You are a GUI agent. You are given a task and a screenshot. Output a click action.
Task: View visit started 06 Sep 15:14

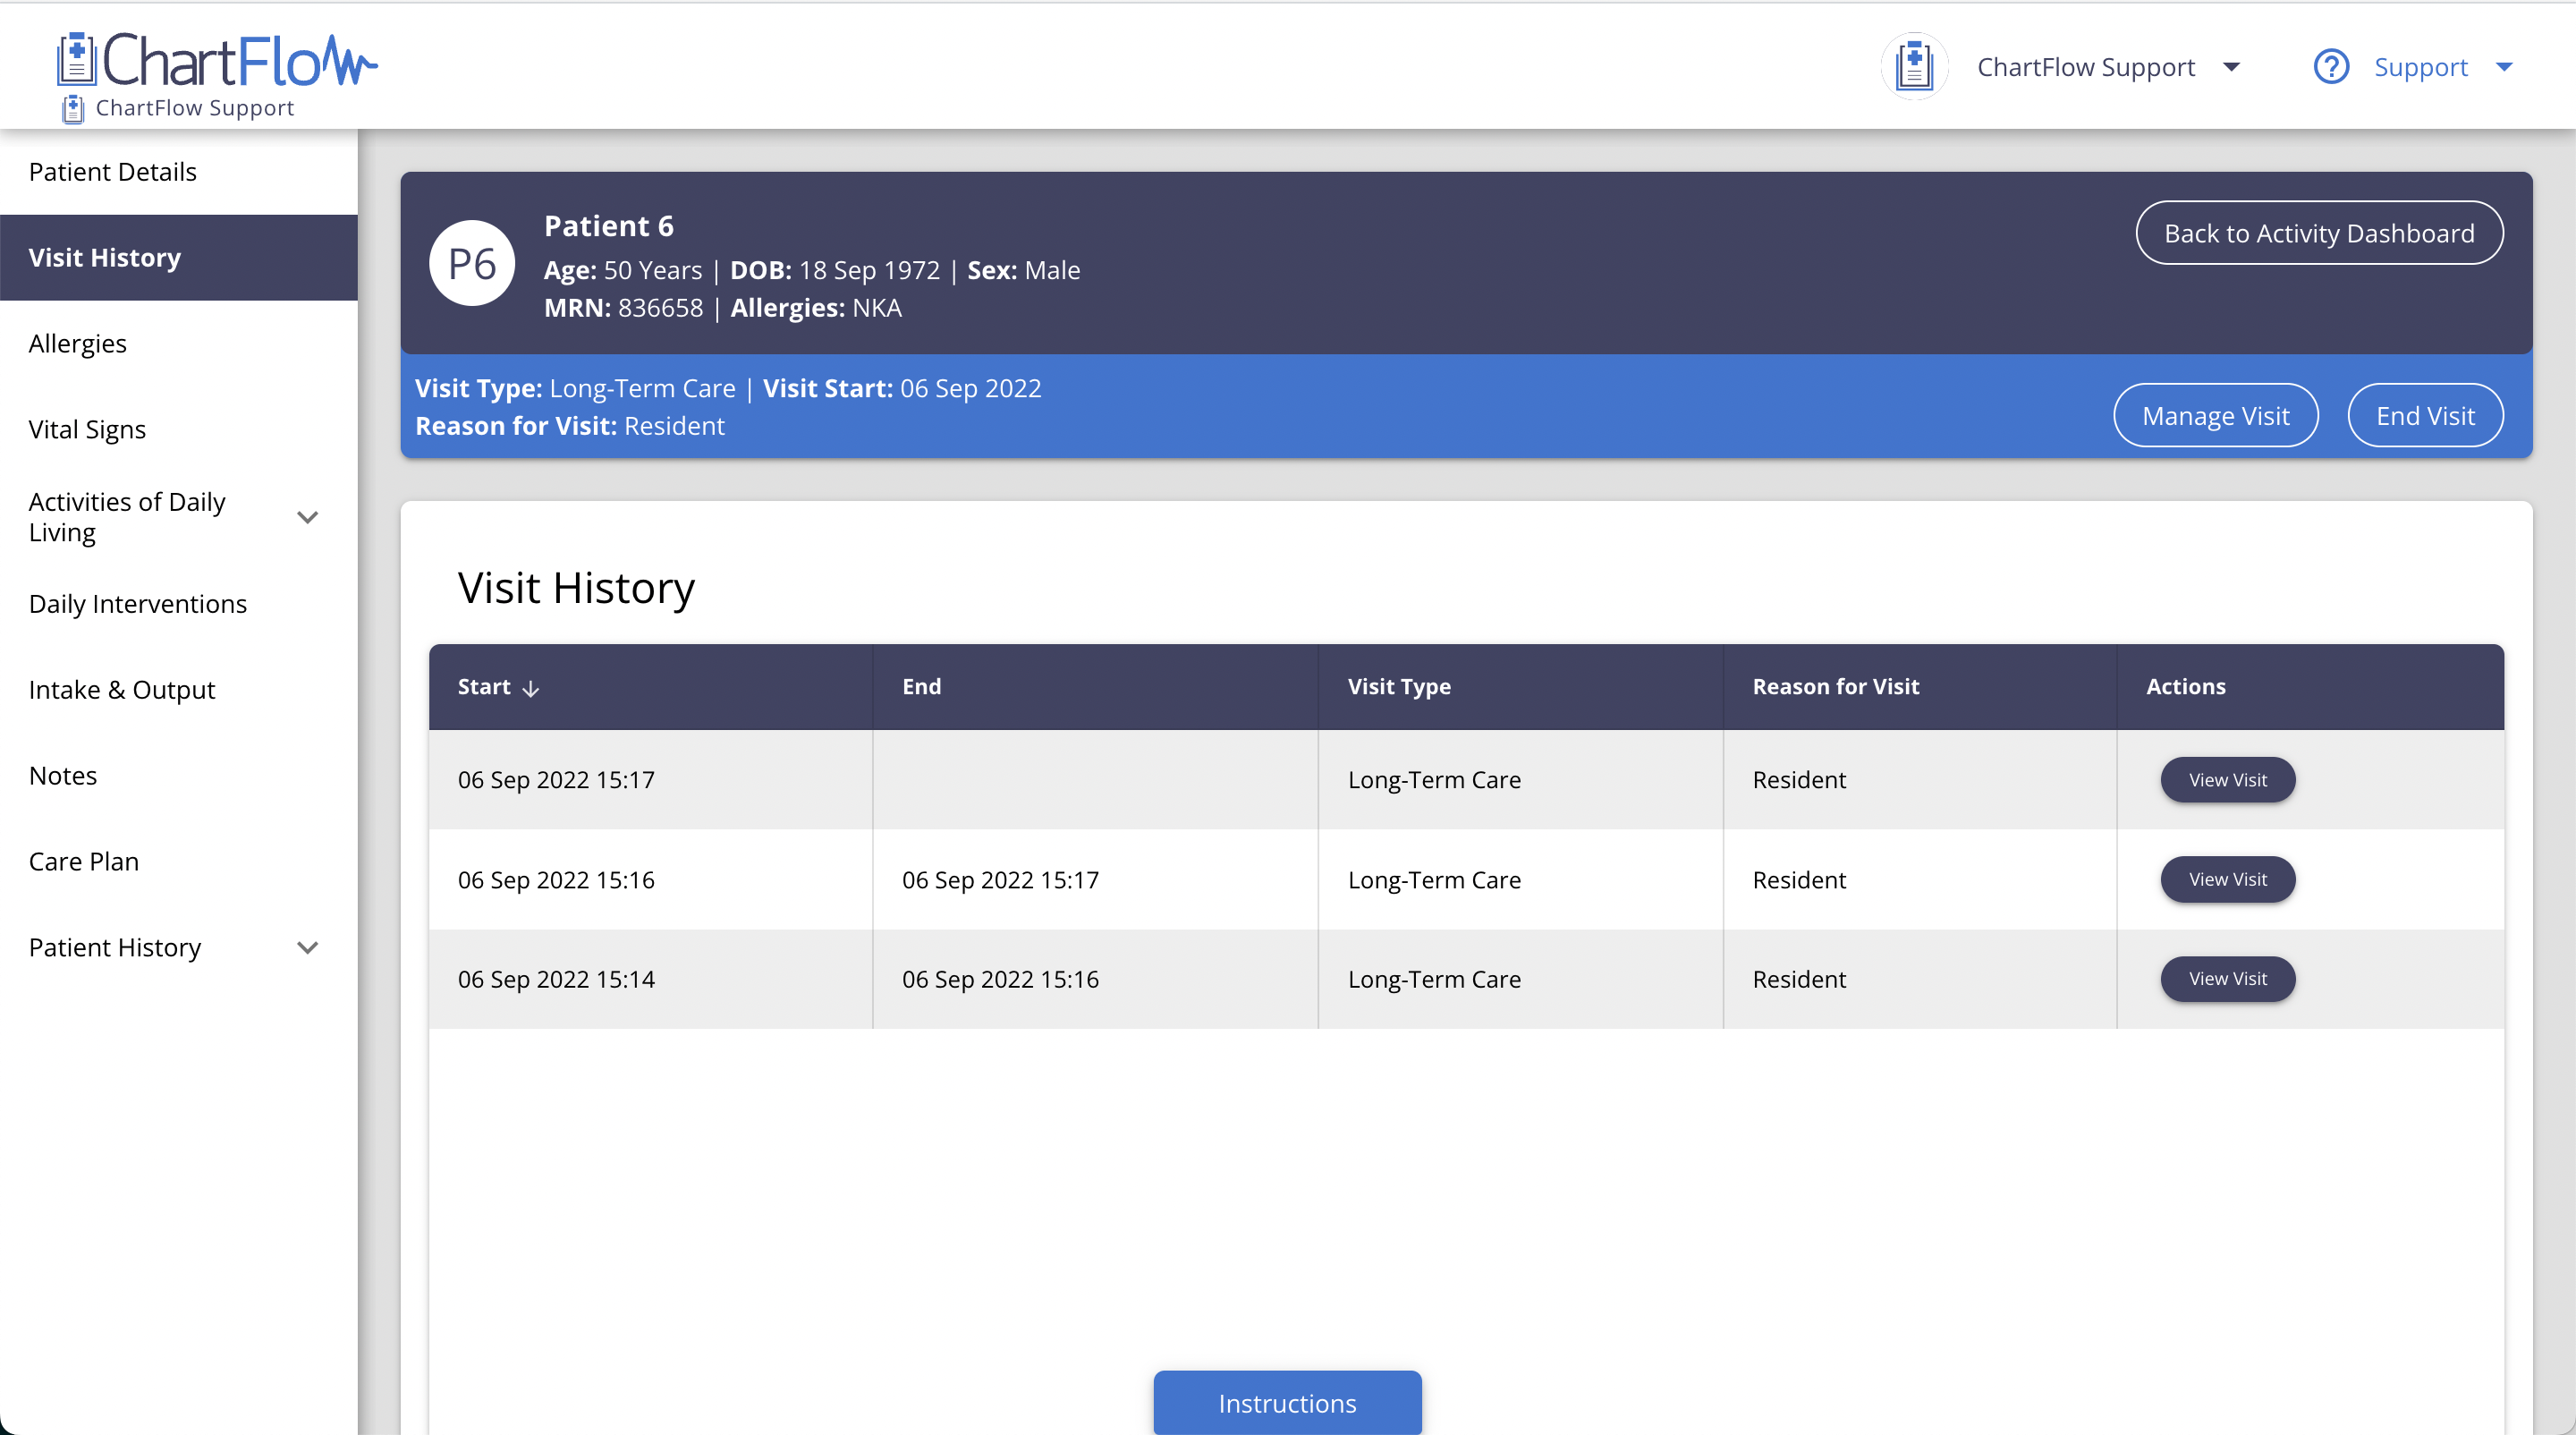(x=2227, y=978)
